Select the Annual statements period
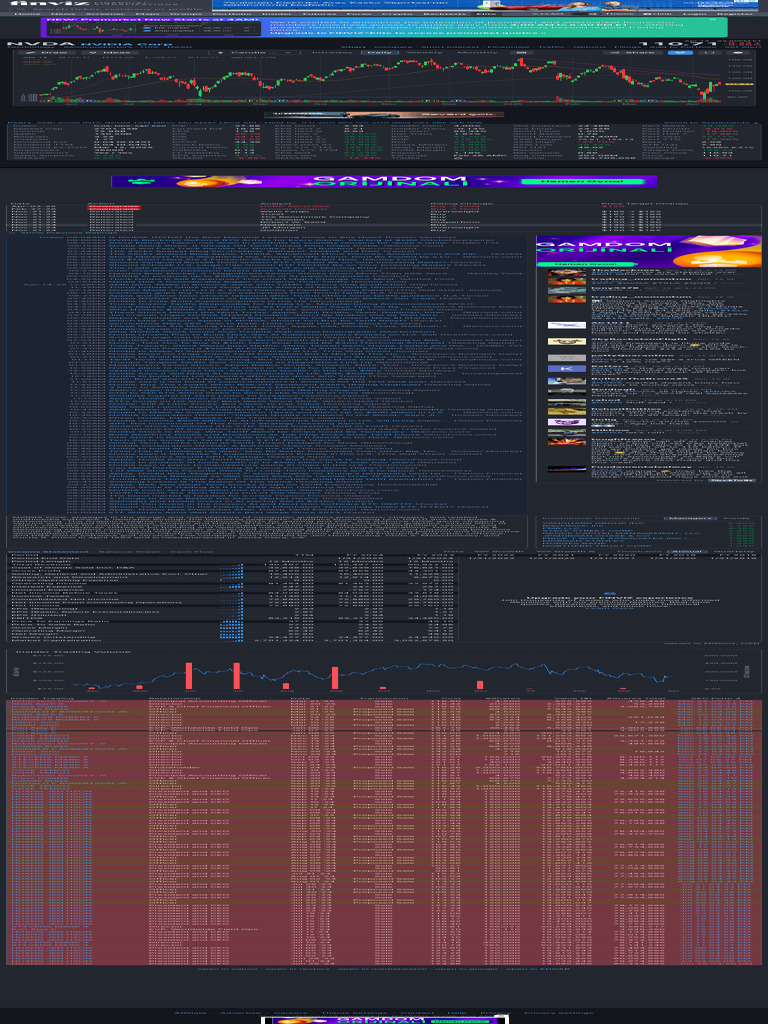 click(689, 552)
